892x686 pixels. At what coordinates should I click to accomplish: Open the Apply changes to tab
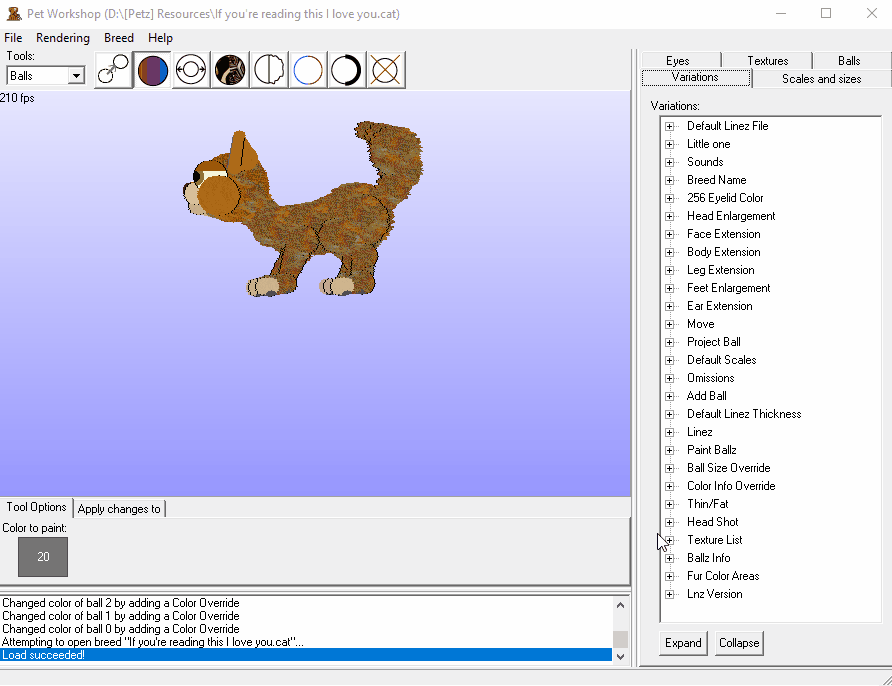119,509
